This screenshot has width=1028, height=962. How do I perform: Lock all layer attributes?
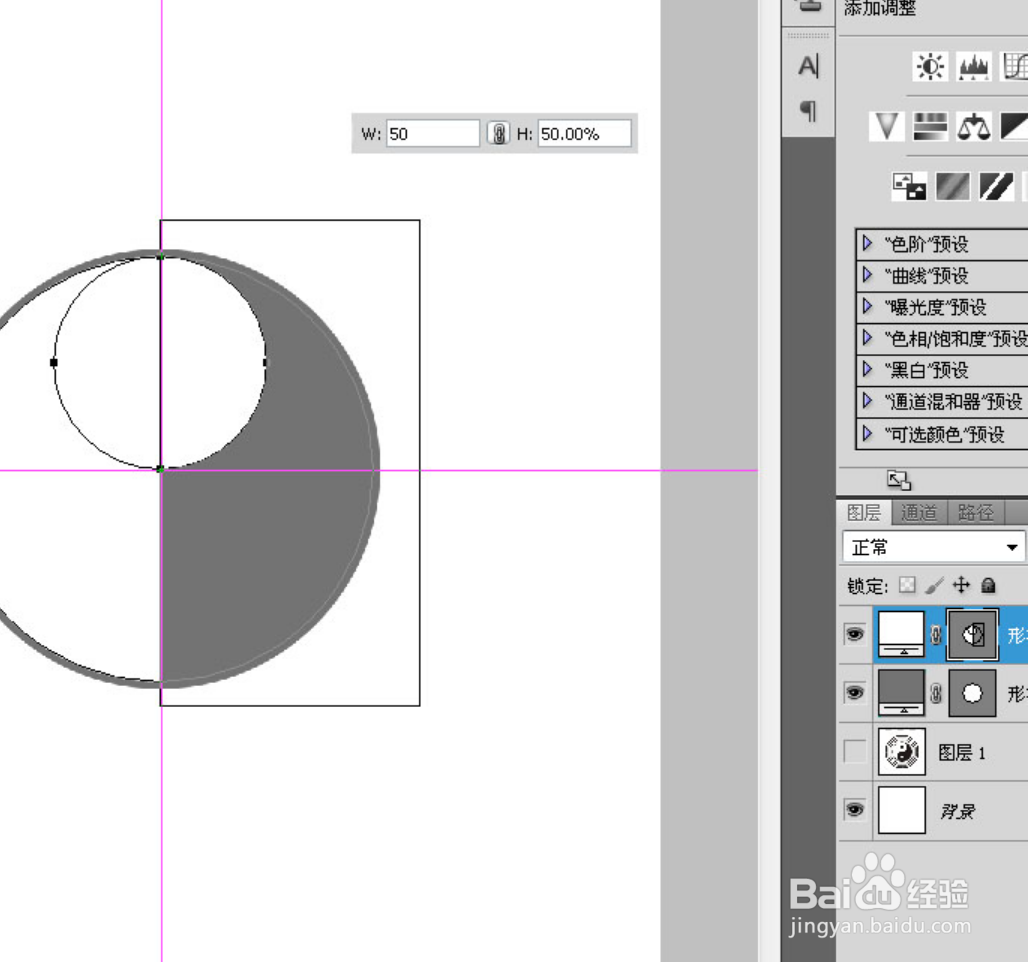pos(988,584)
